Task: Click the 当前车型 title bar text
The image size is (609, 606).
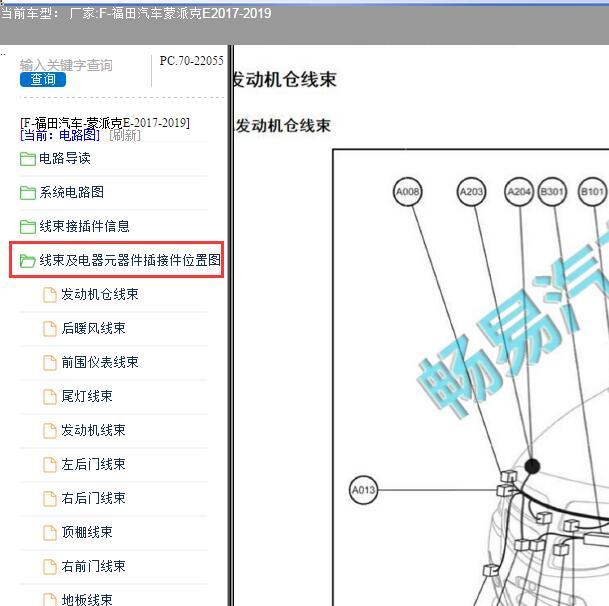Action: point(136,14)
